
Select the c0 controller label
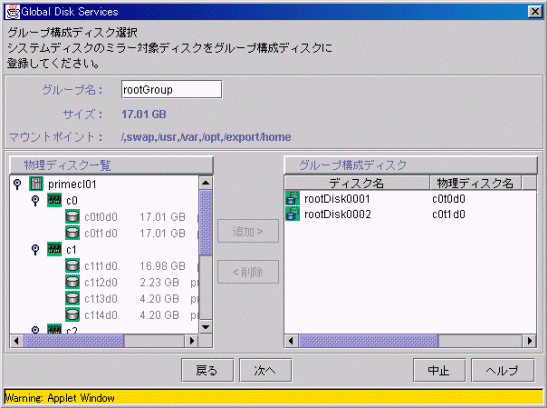[72, 201]
